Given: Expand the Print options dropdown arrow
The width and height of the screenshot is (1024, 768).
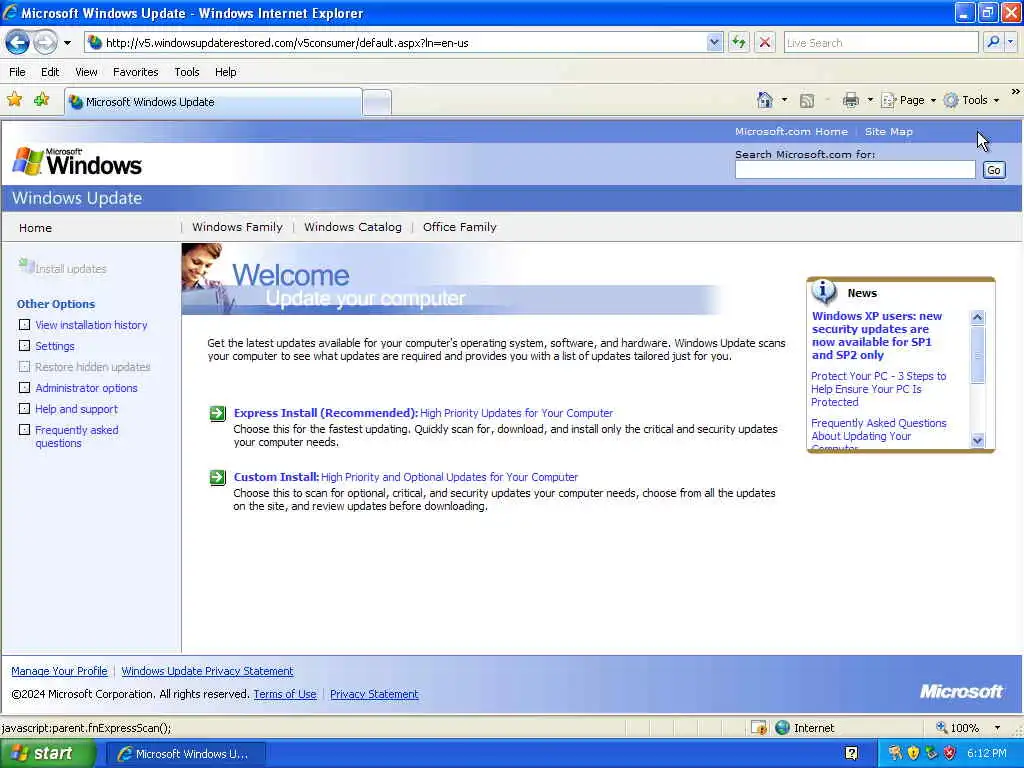Looking at the screenshot, I should coord(870,100).
